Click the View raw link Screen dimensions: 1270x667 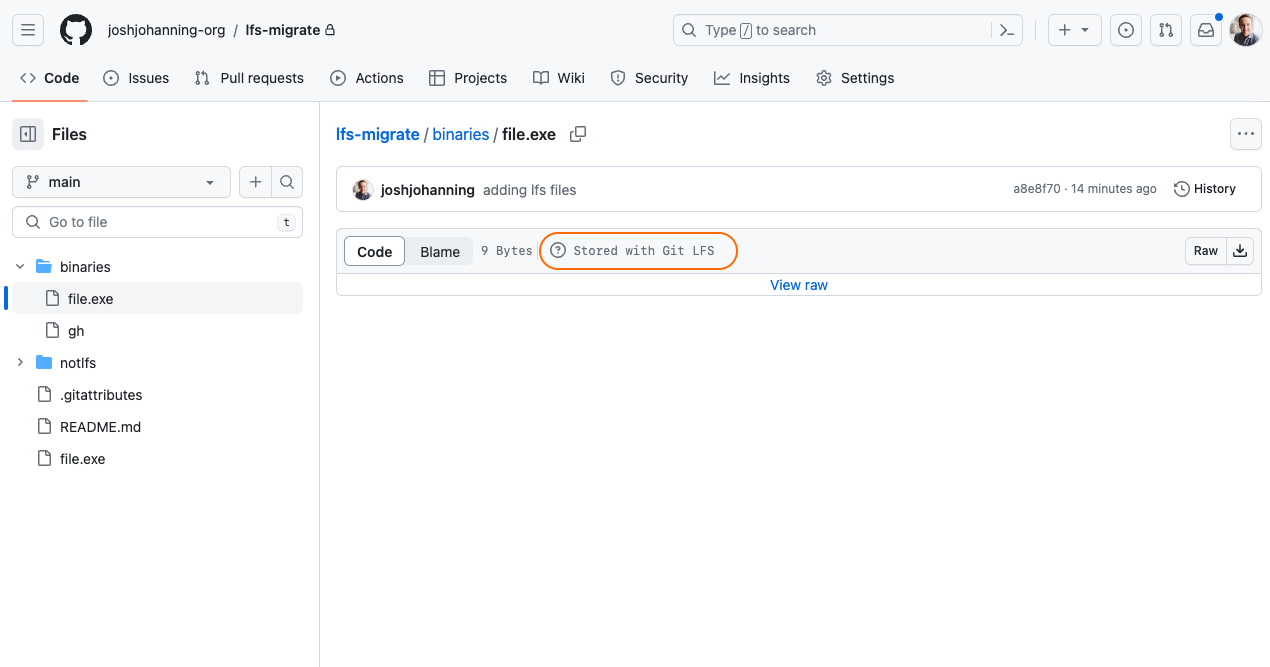(799, 285)
